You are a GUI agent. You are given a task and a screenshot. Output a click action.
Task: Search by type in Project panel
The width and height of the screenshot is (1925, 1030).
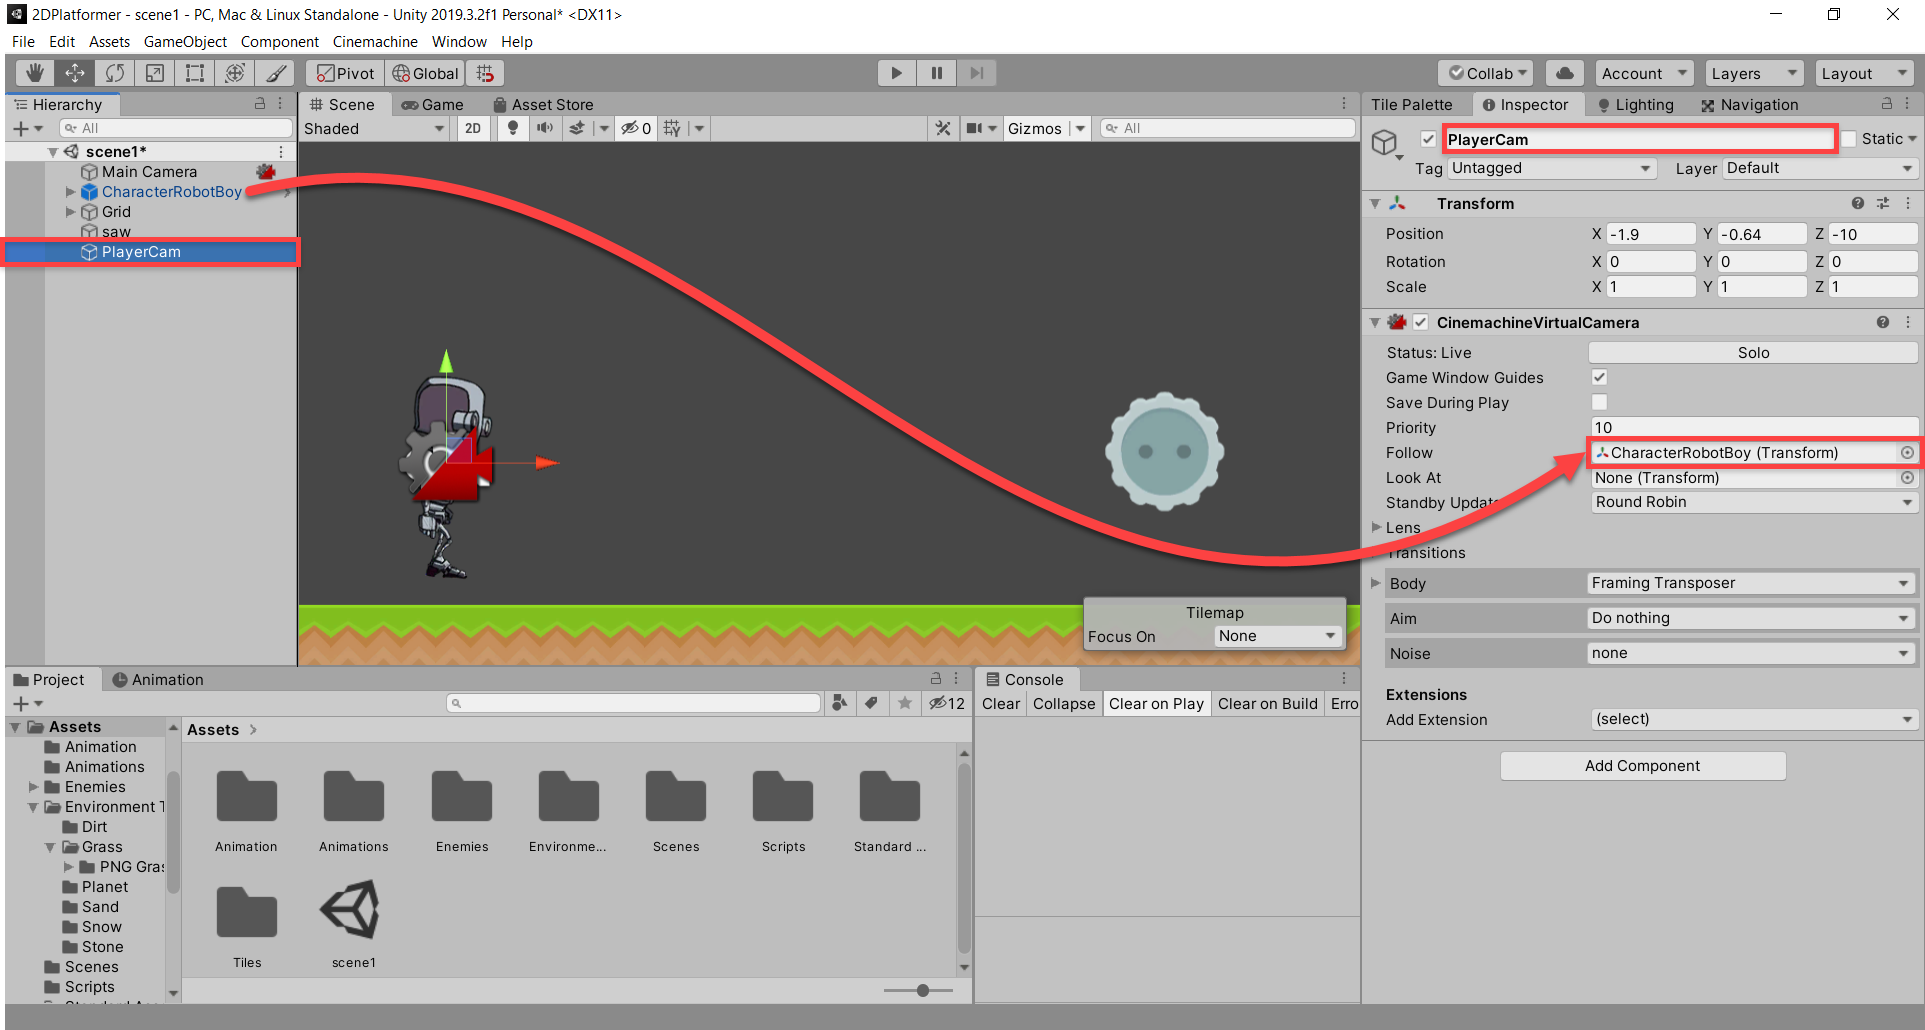point(840,703)
